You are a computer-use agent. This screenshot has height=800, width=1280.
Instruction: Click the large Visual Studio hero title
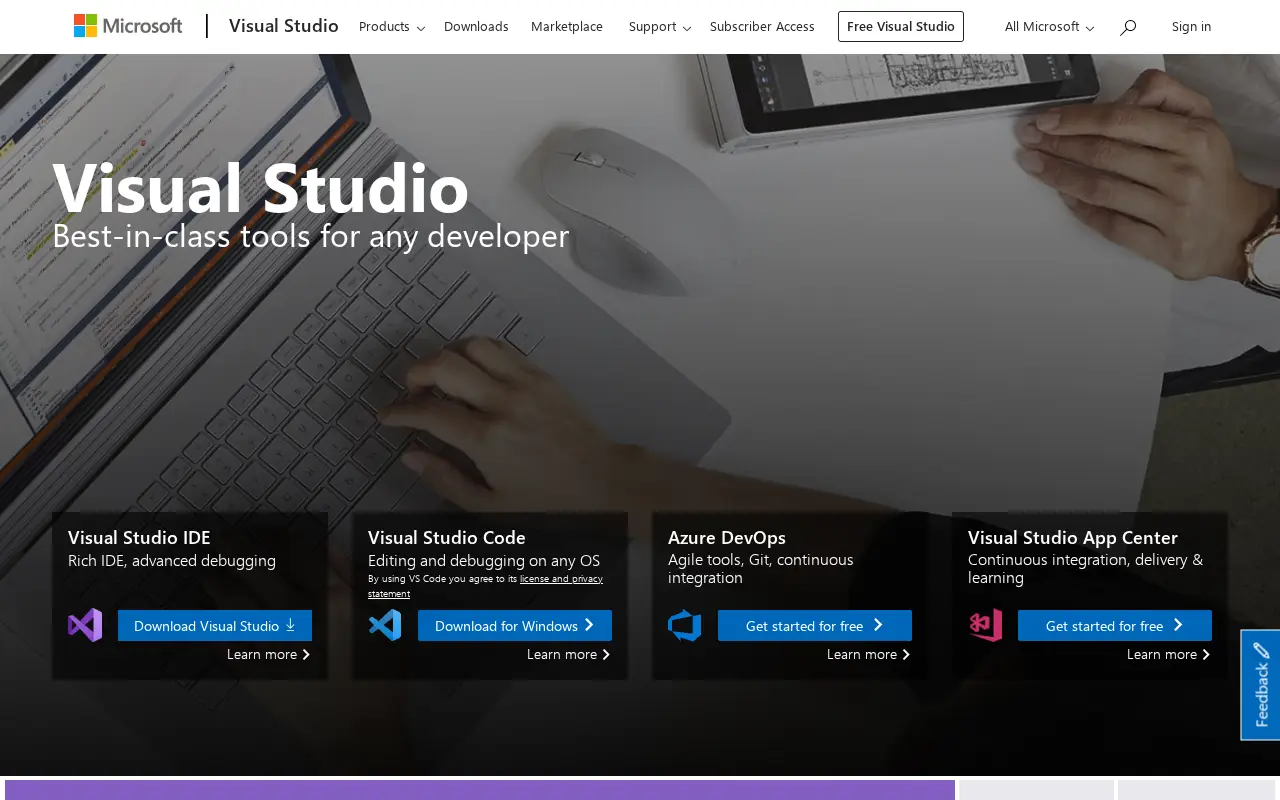(261, 187)
